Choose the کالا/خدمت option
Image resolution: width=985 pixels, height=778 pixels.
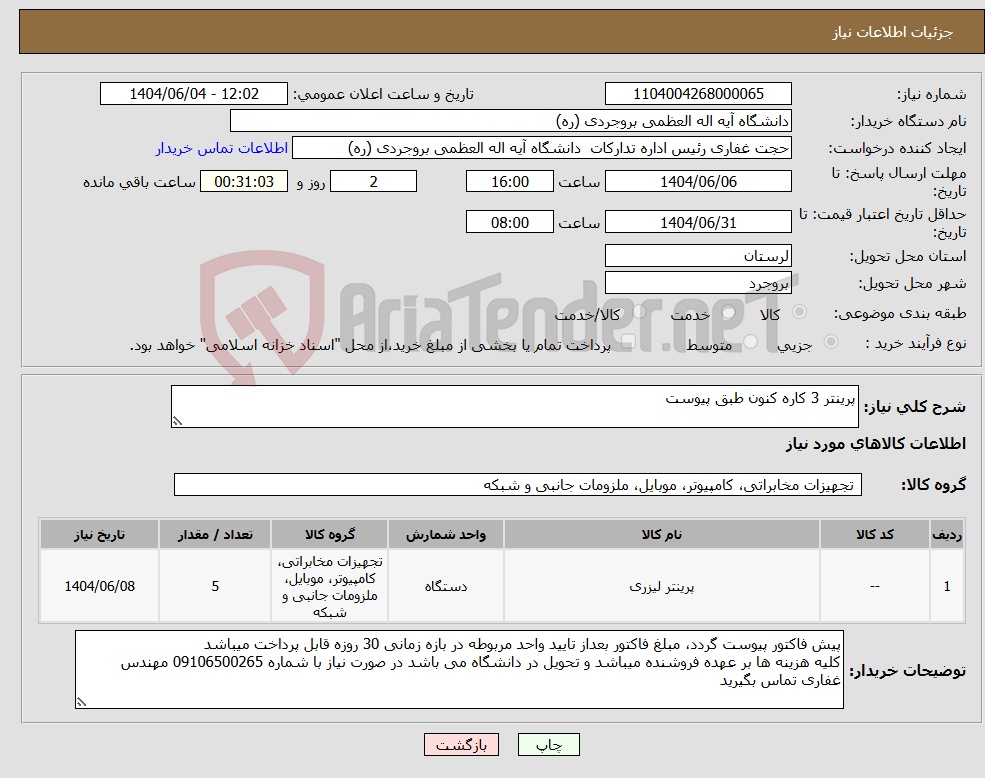pos(640,312)
